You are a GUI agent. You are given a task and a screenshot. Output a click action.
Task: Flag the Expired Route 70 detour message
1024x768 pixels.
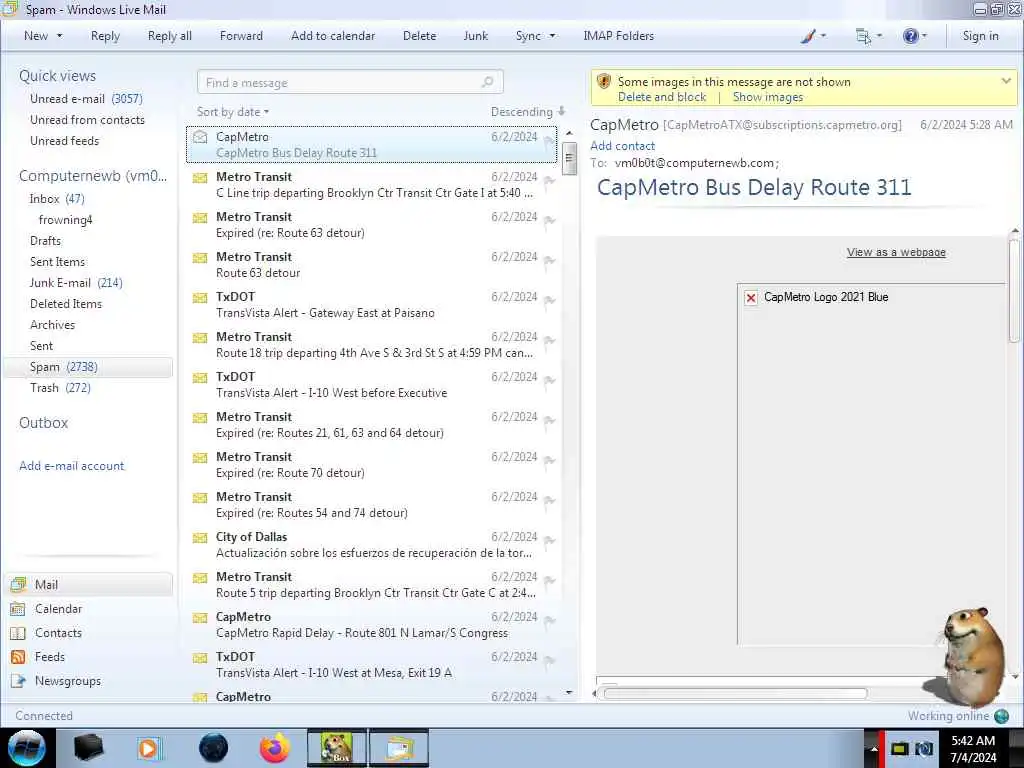point(549,461)
